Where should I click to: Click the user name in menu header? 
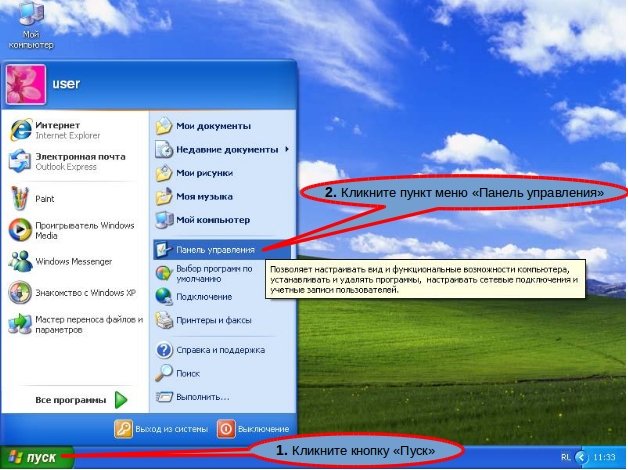tap(66, 84)
